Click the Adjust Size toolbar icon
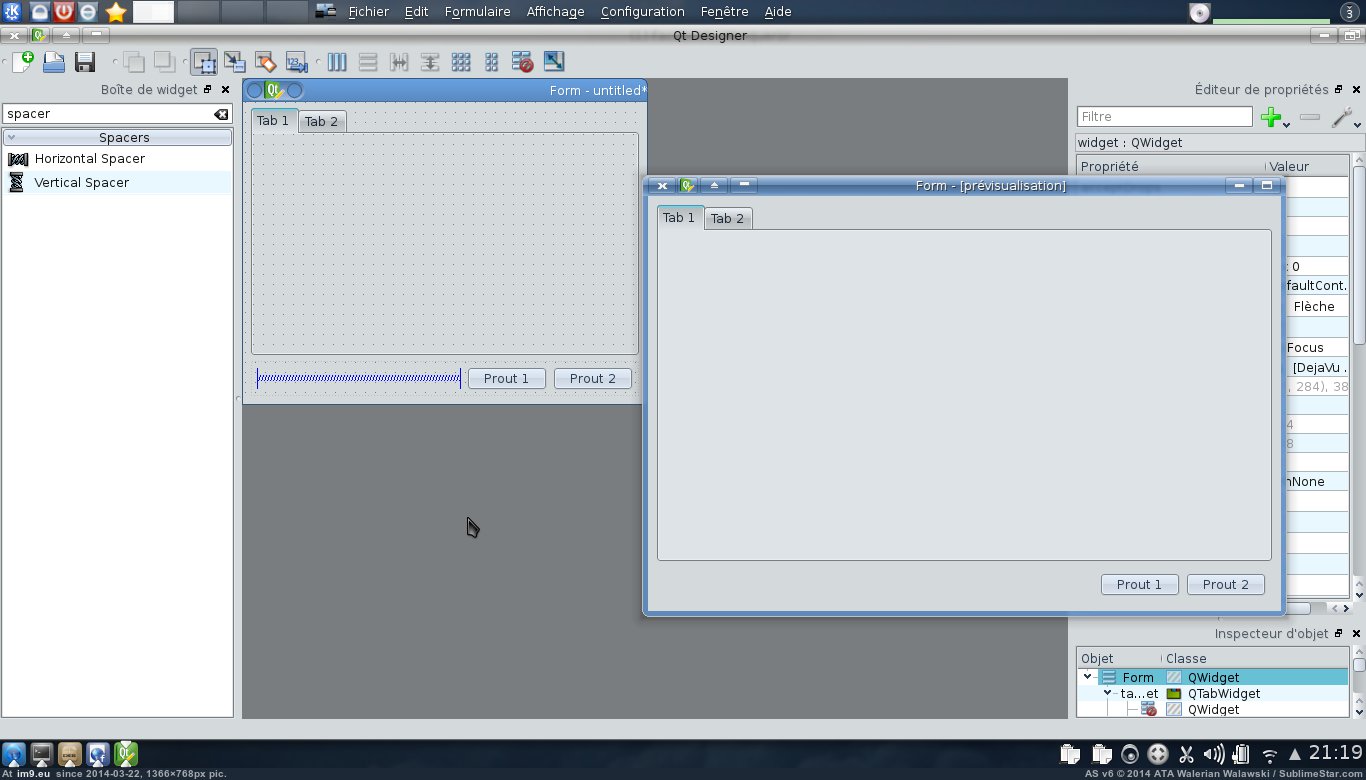 pyautogui.click(x=553, y=62)
